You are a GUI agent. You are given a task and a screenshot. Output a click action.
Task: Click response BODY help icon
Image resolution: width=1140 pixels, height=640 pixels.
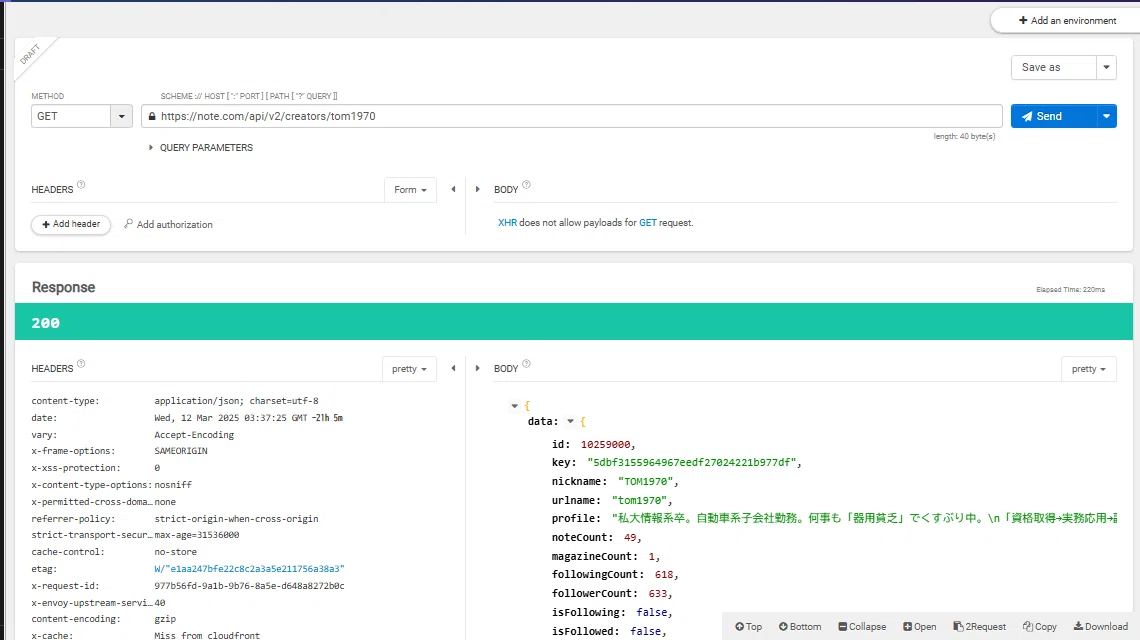(x=526, y=364)
